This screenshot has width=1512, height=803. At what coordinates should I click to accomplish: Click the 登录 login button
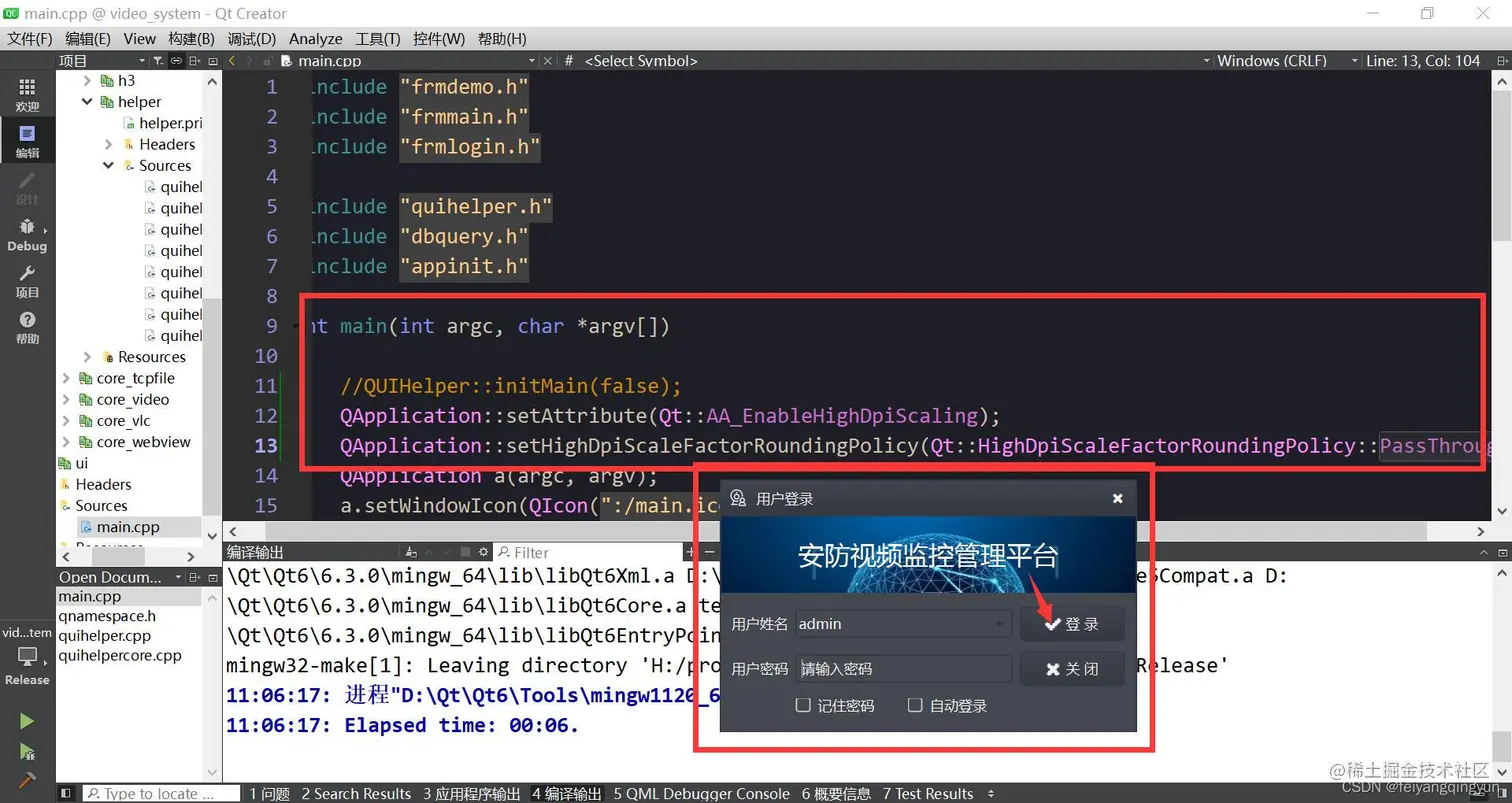point(1073,622)
